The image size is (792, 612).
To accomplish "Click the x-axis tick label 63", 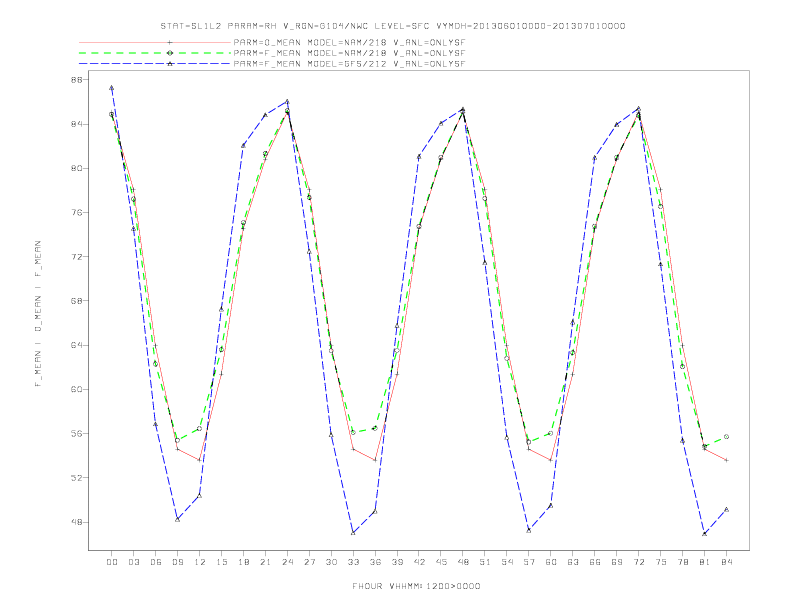I will tap(573, 562).
